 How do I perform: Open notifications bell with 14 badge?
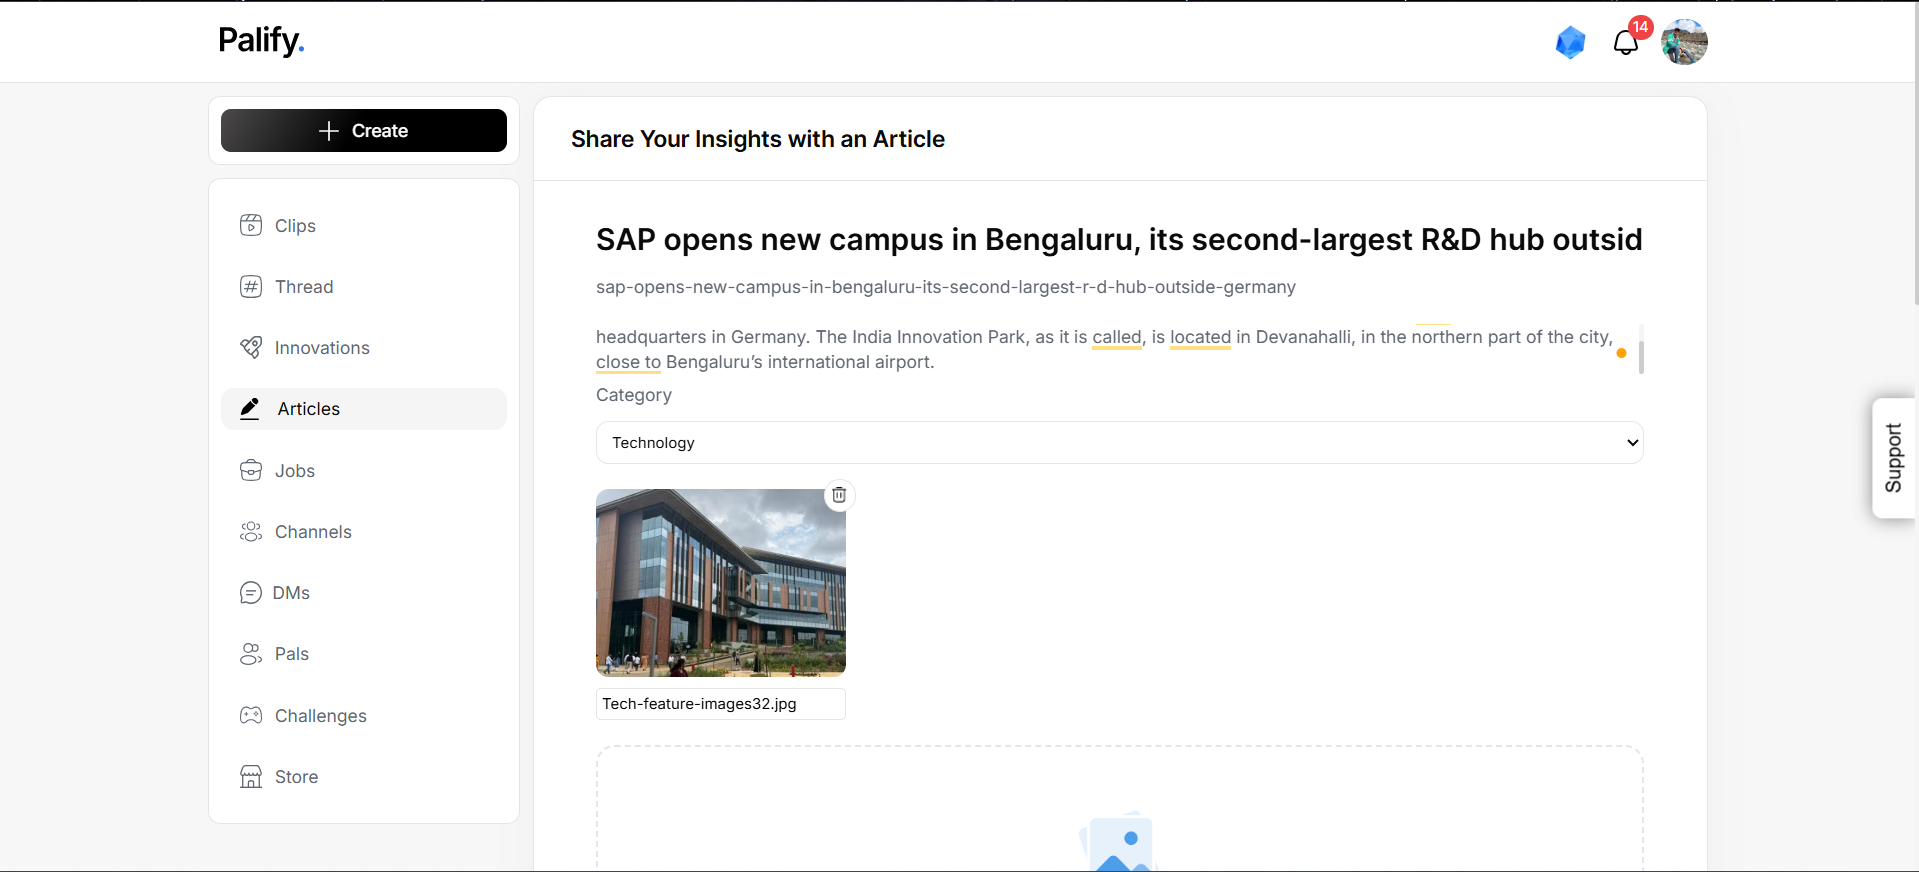pos(1627,41)
